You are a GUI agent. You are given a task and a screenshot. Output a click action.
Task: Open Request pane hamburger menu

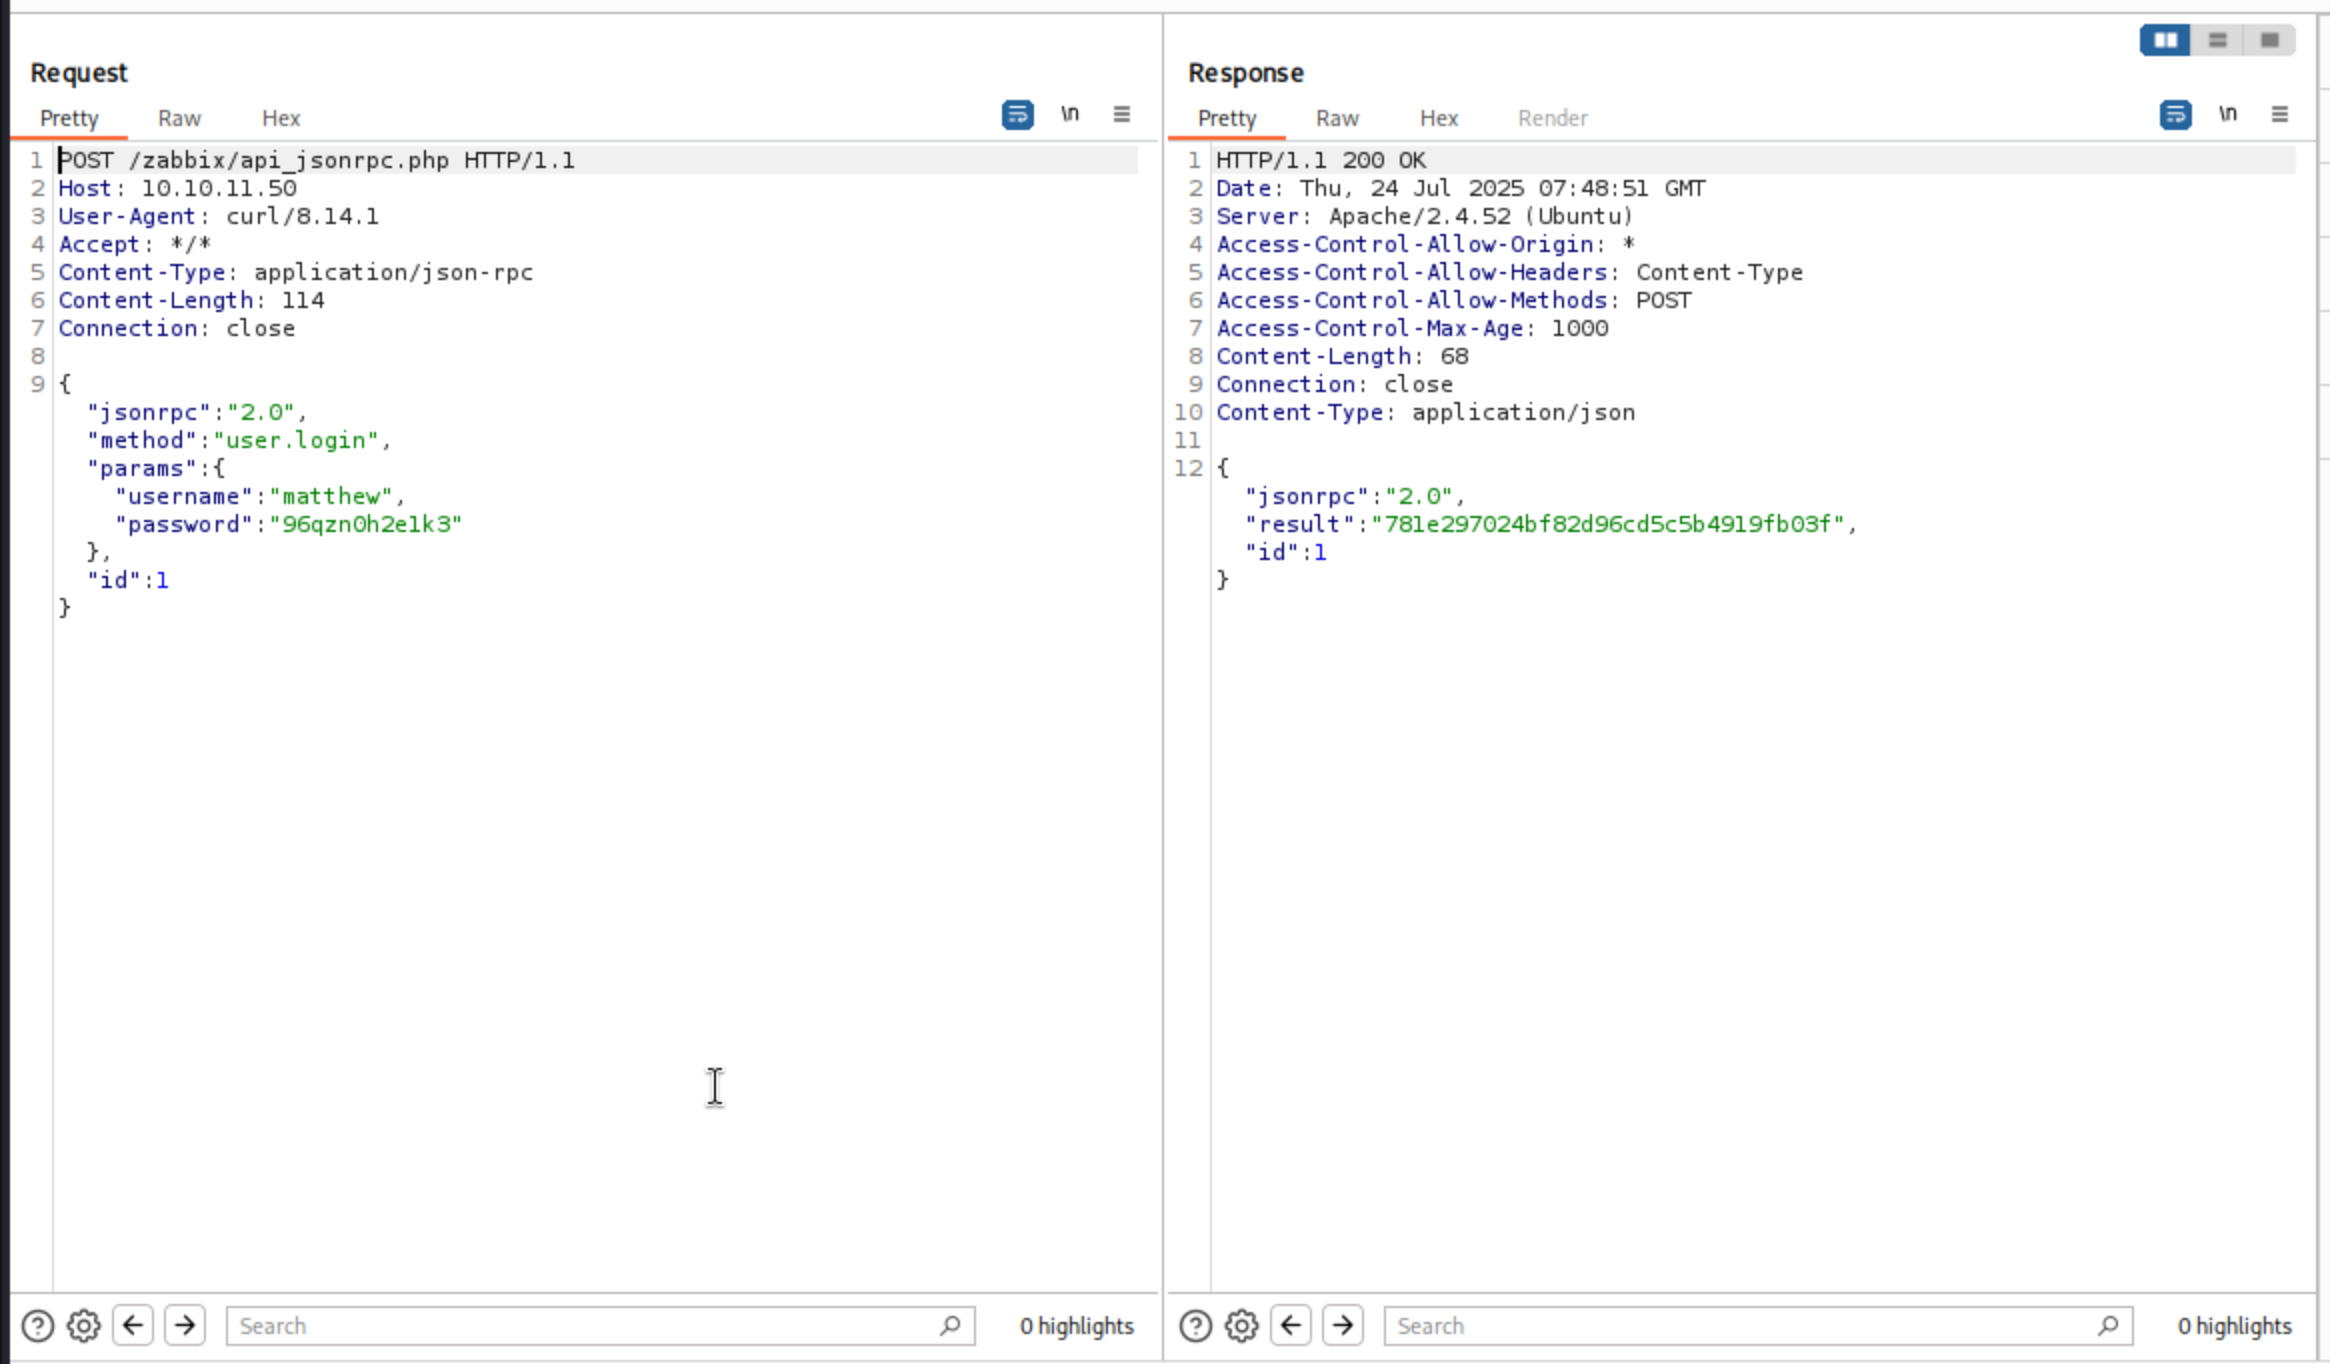pos(1122,114)
